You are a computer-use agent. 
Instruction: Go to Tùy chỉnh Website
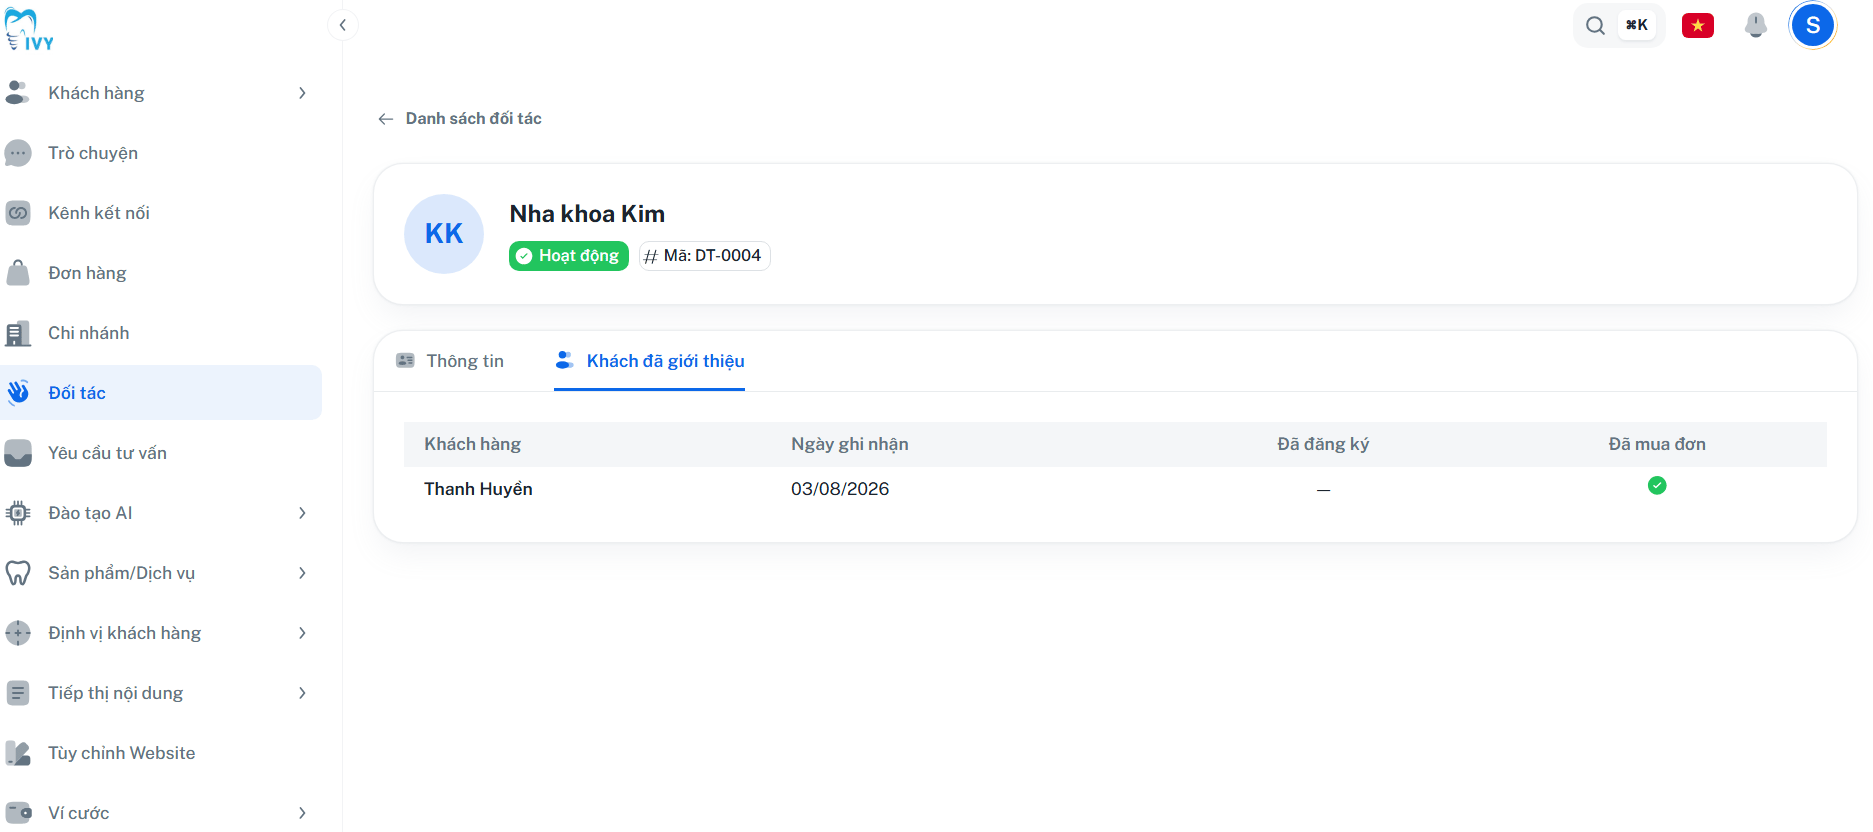point(161,753)
